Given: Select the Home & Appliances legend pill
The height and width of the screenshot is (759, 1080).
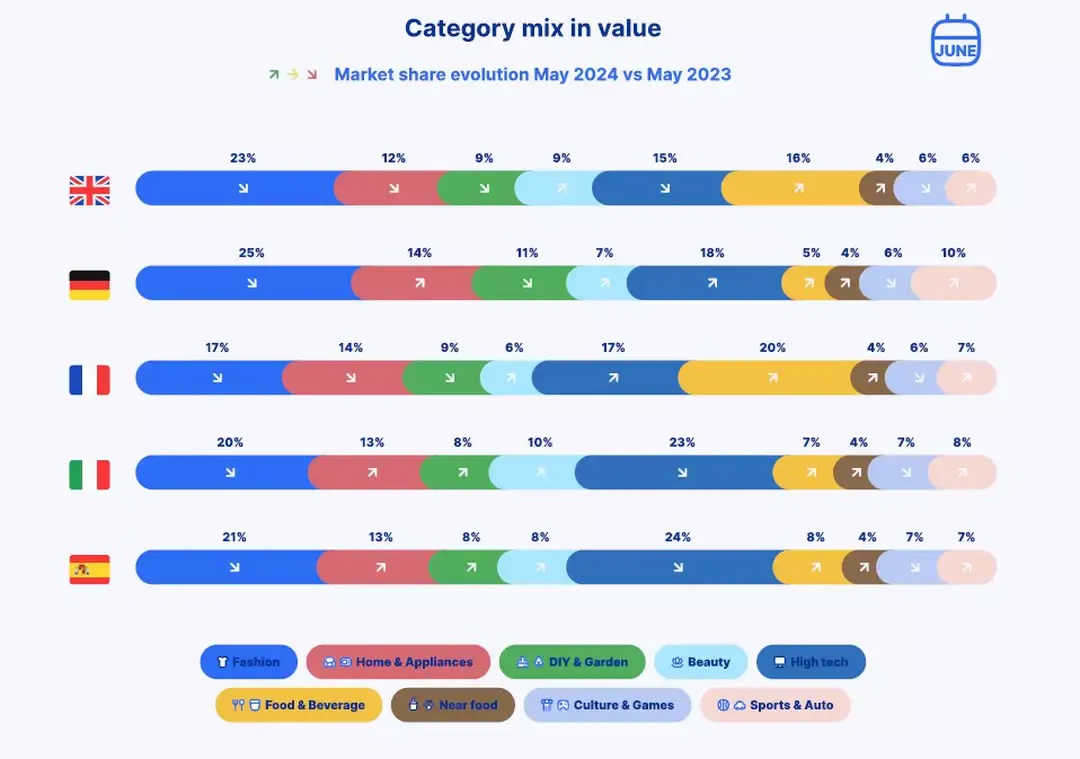Looking at the screenshot, I should pos(398,662).
